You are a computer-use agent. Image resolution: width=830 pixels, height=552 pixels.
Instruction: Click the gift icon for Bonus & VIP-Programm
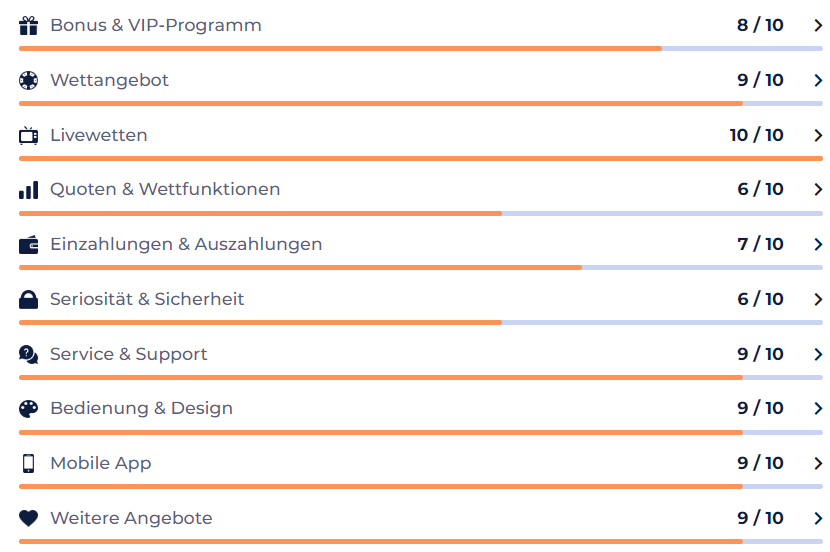(29, 25)
